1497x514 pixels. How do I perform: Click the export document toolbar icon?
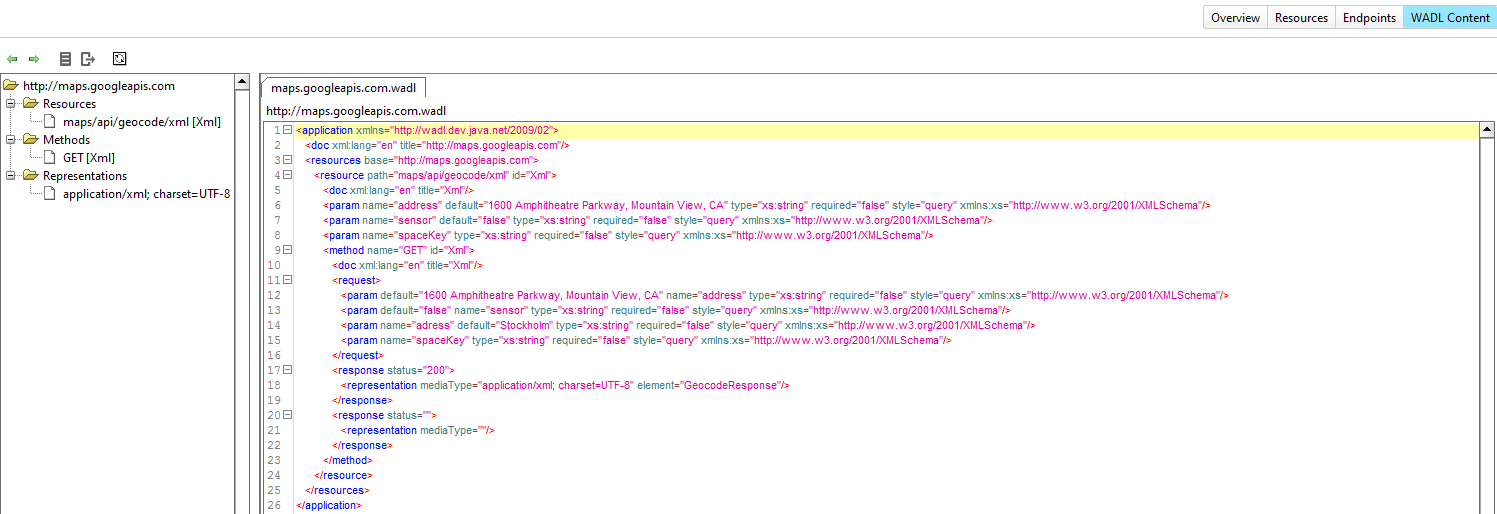click(88, 59)
